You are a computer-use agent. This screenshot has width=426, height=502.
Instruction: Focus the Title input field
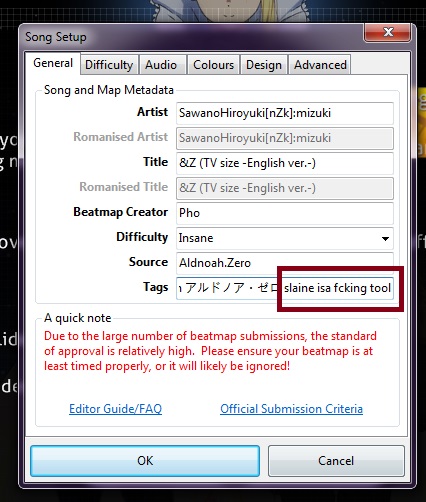tap(285, 163)
